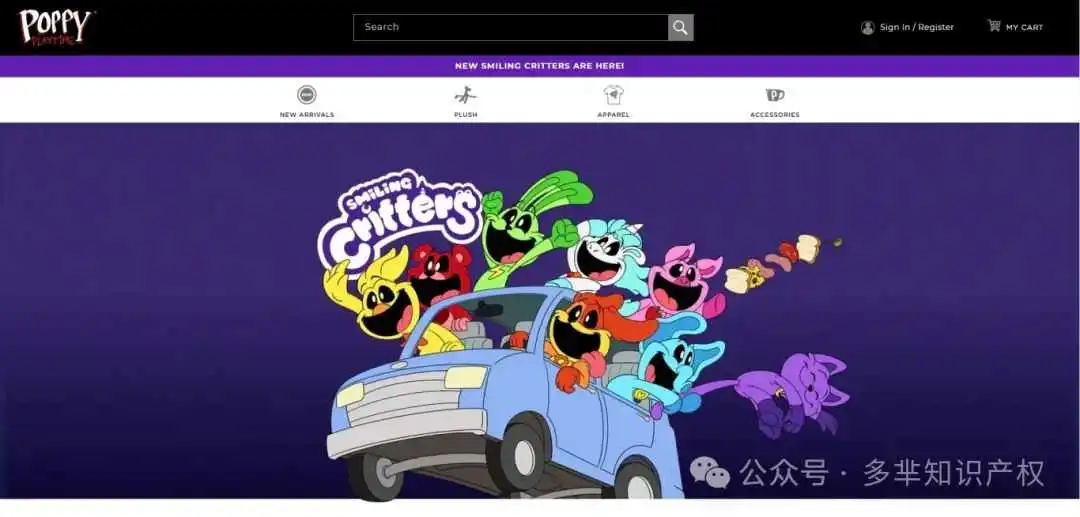Focus the Search input field
This screenshot has height=517, width=1080.
(x=510, y=28)
